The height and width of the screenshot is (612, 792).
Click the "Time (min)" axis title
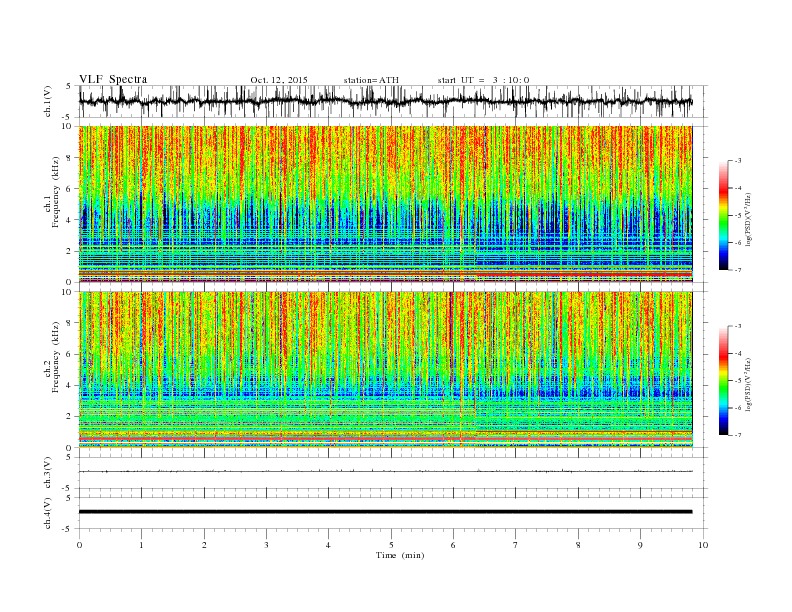400,555
